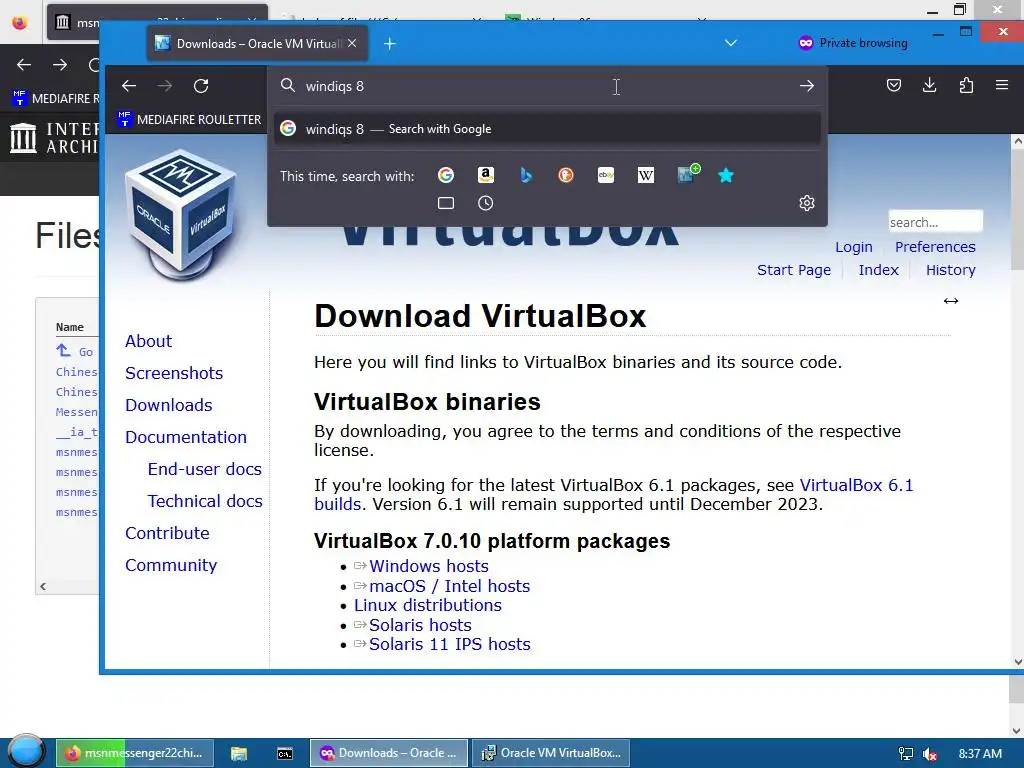This screenshot has width=1024, height=768.
Task: Open the Index link
Action: click(878, 270)
